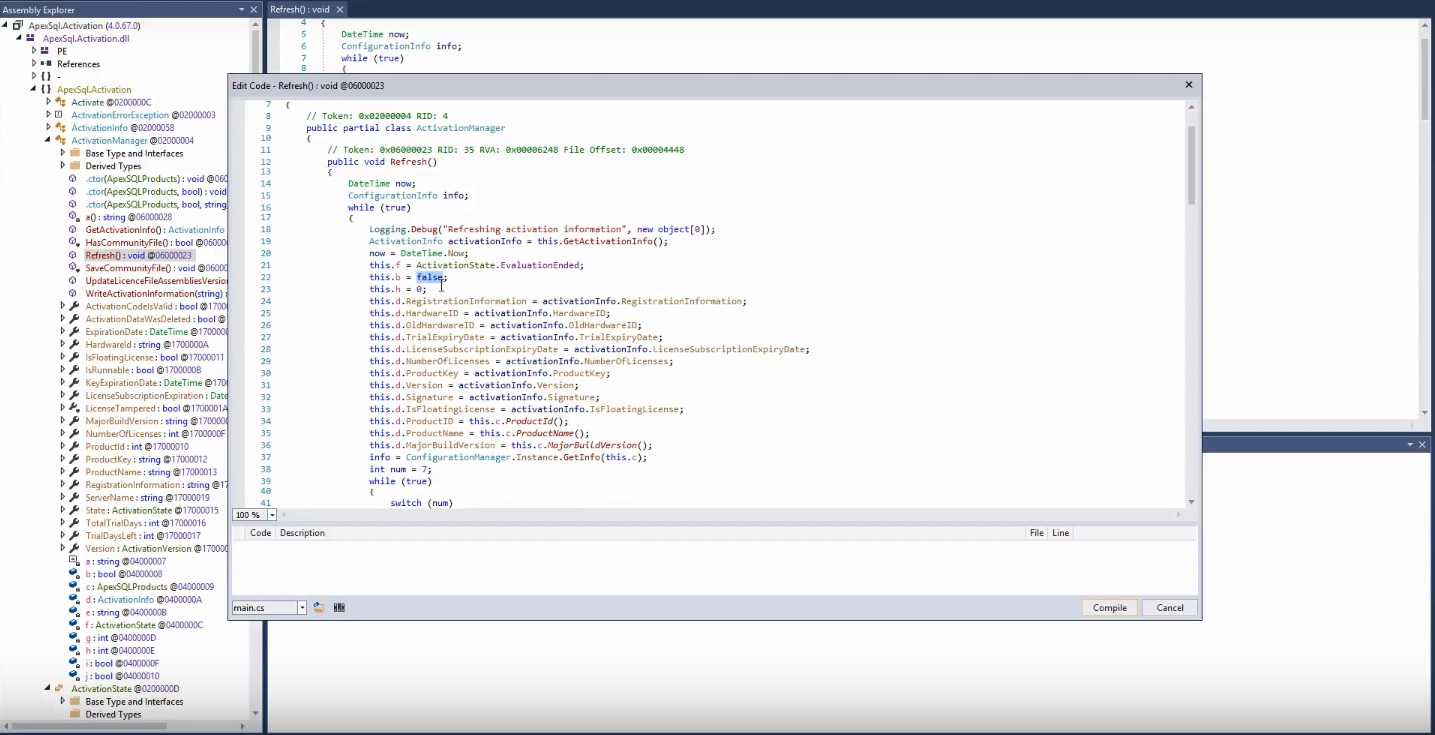Select WriteActivationInformation(string) in the tree
The height and width of the screenshot is (735, 1435).
point(156,294)
